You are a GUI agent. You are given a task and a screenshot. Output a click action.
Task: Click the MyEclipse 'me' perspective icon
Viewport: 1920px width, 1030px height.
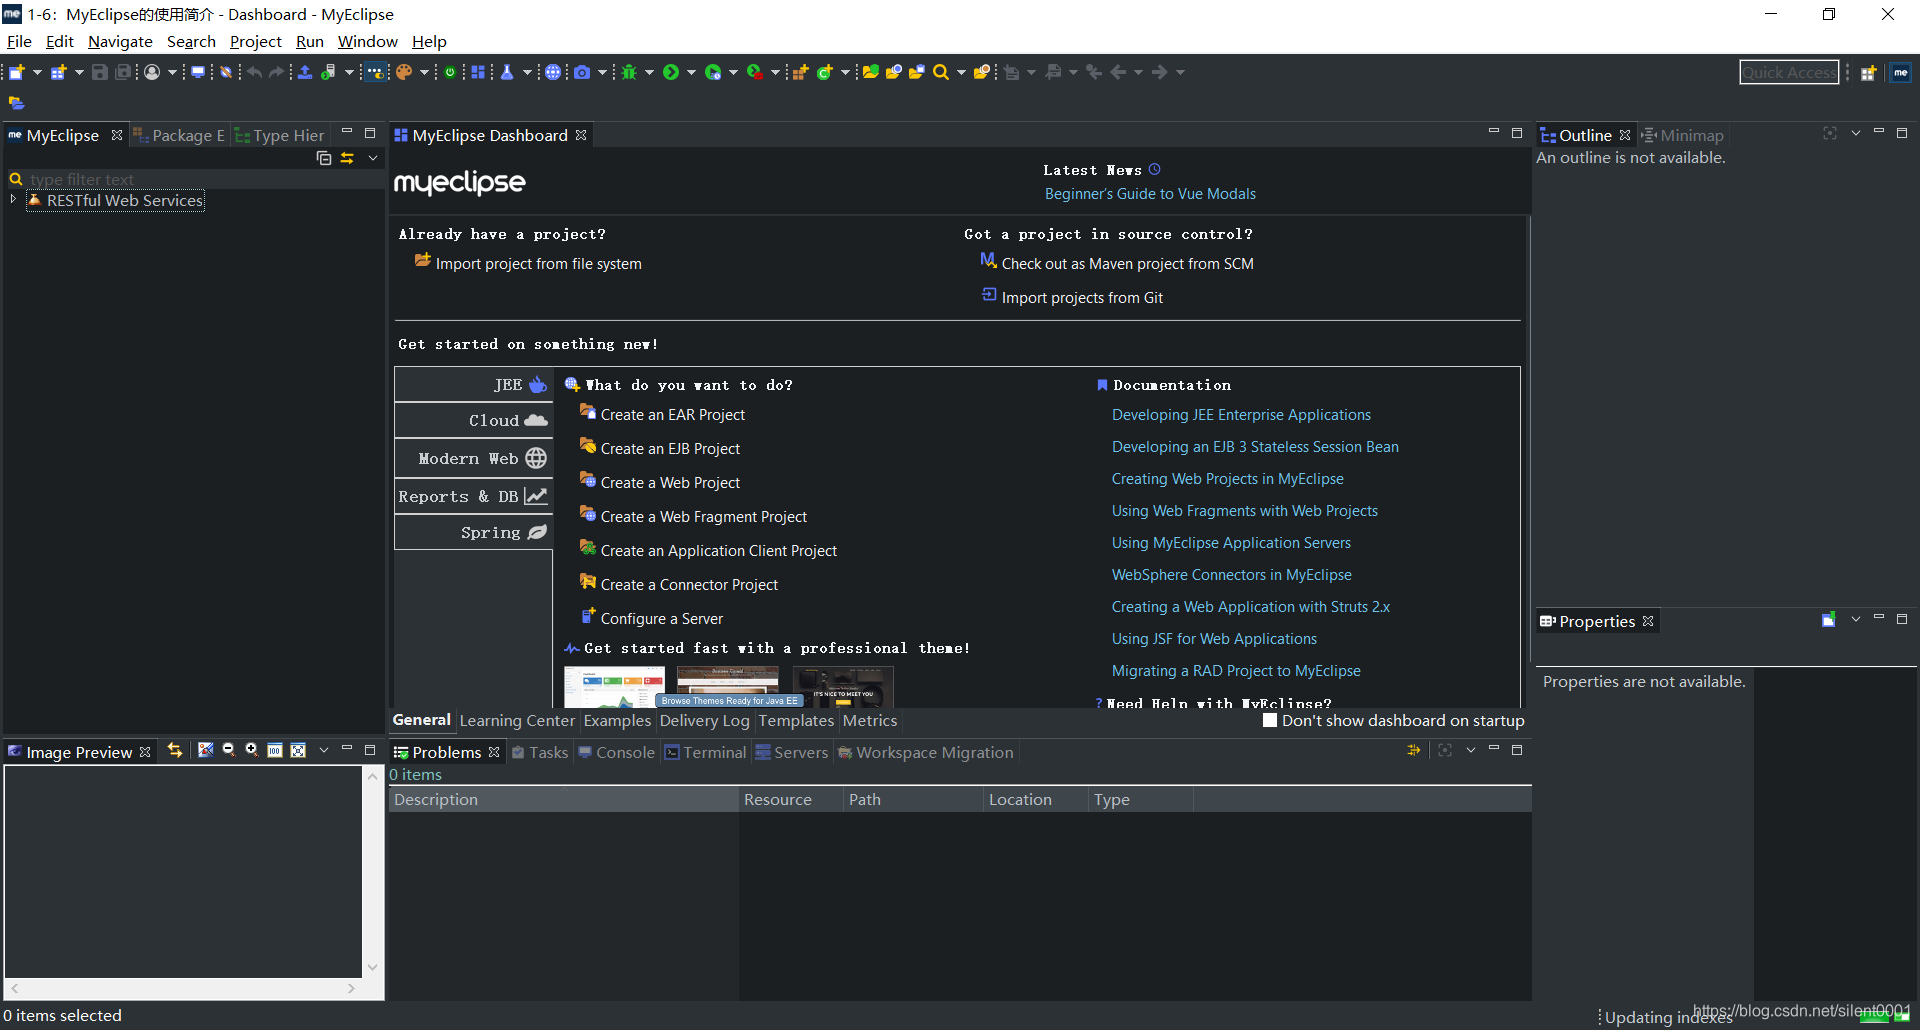click(x=1901, y=72)
